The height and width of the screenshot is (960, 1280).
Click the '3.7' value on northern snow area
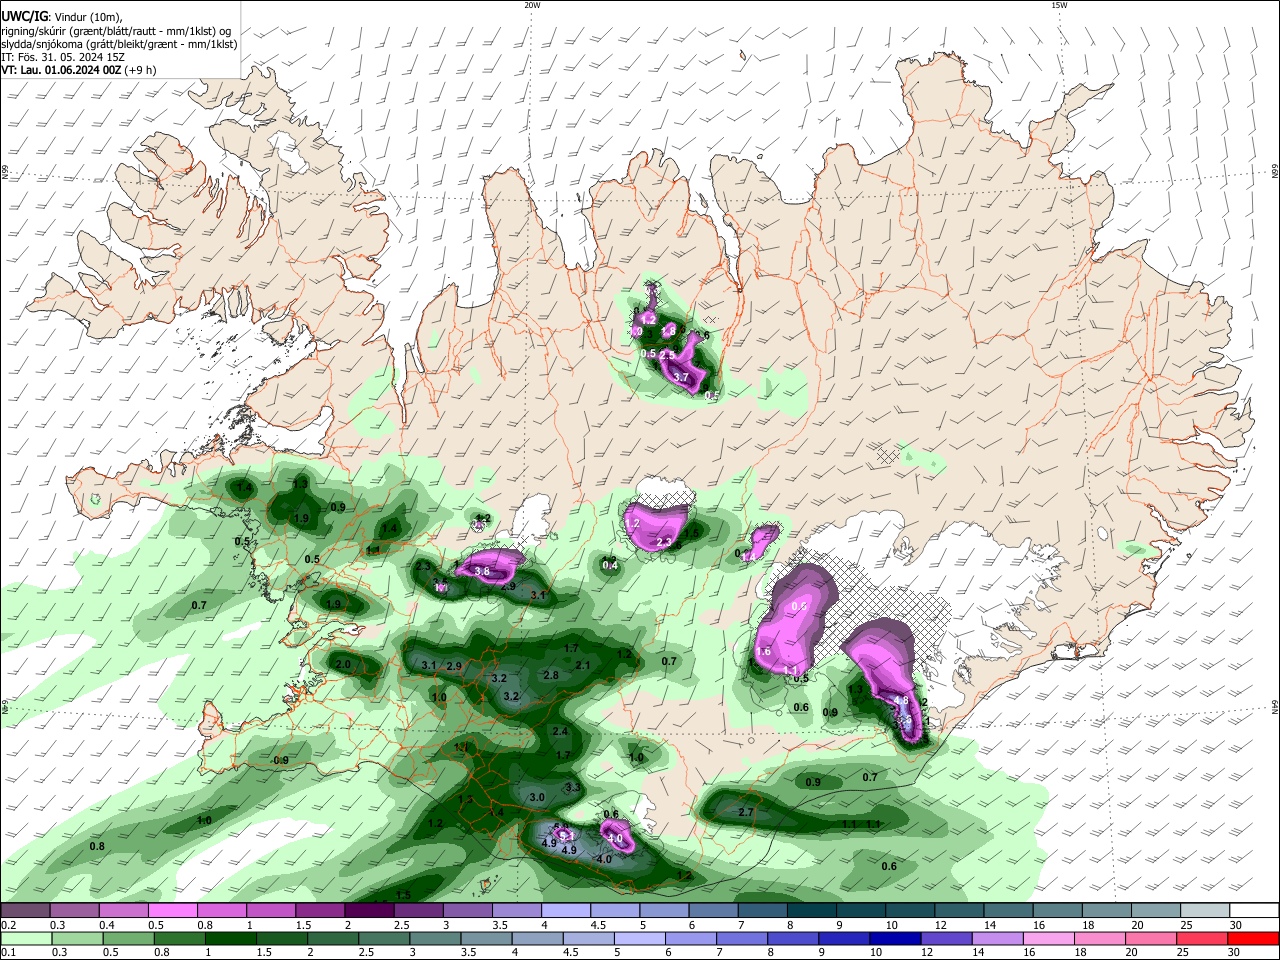tap(681, 377)
